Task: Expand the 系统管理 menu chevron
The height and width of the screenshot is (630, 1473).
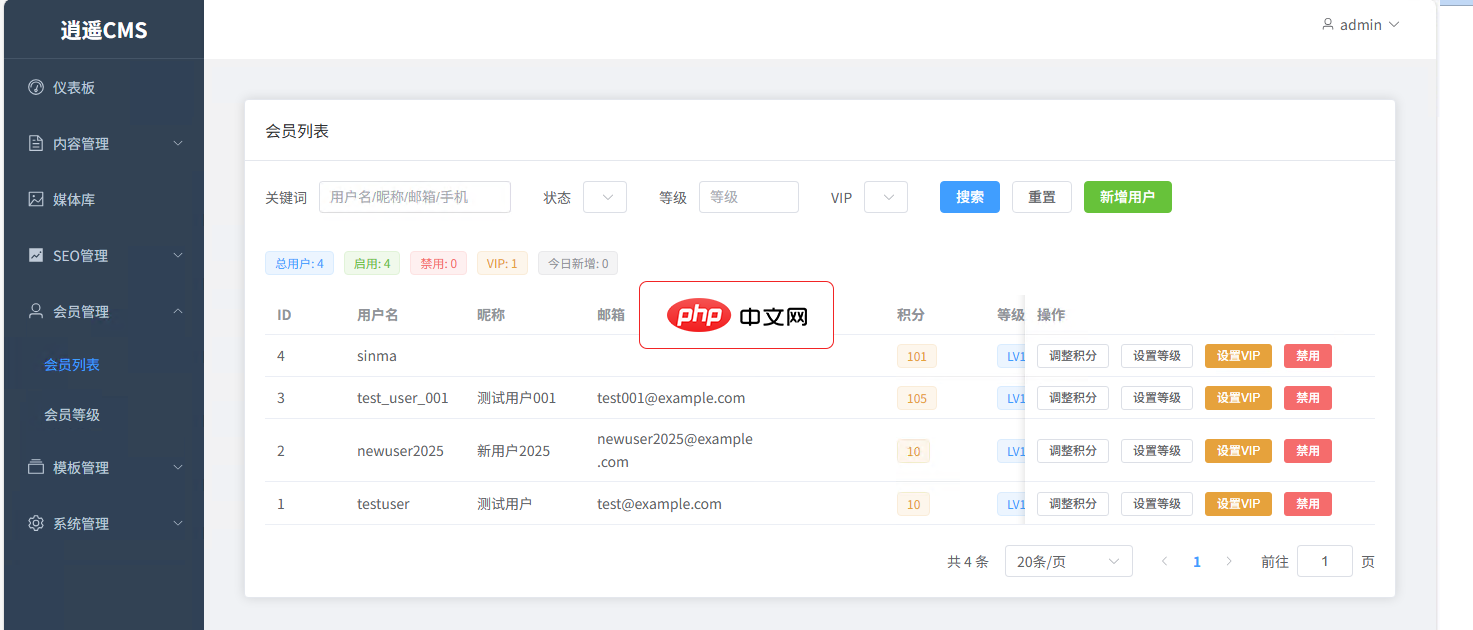Action: click(178, 523)
